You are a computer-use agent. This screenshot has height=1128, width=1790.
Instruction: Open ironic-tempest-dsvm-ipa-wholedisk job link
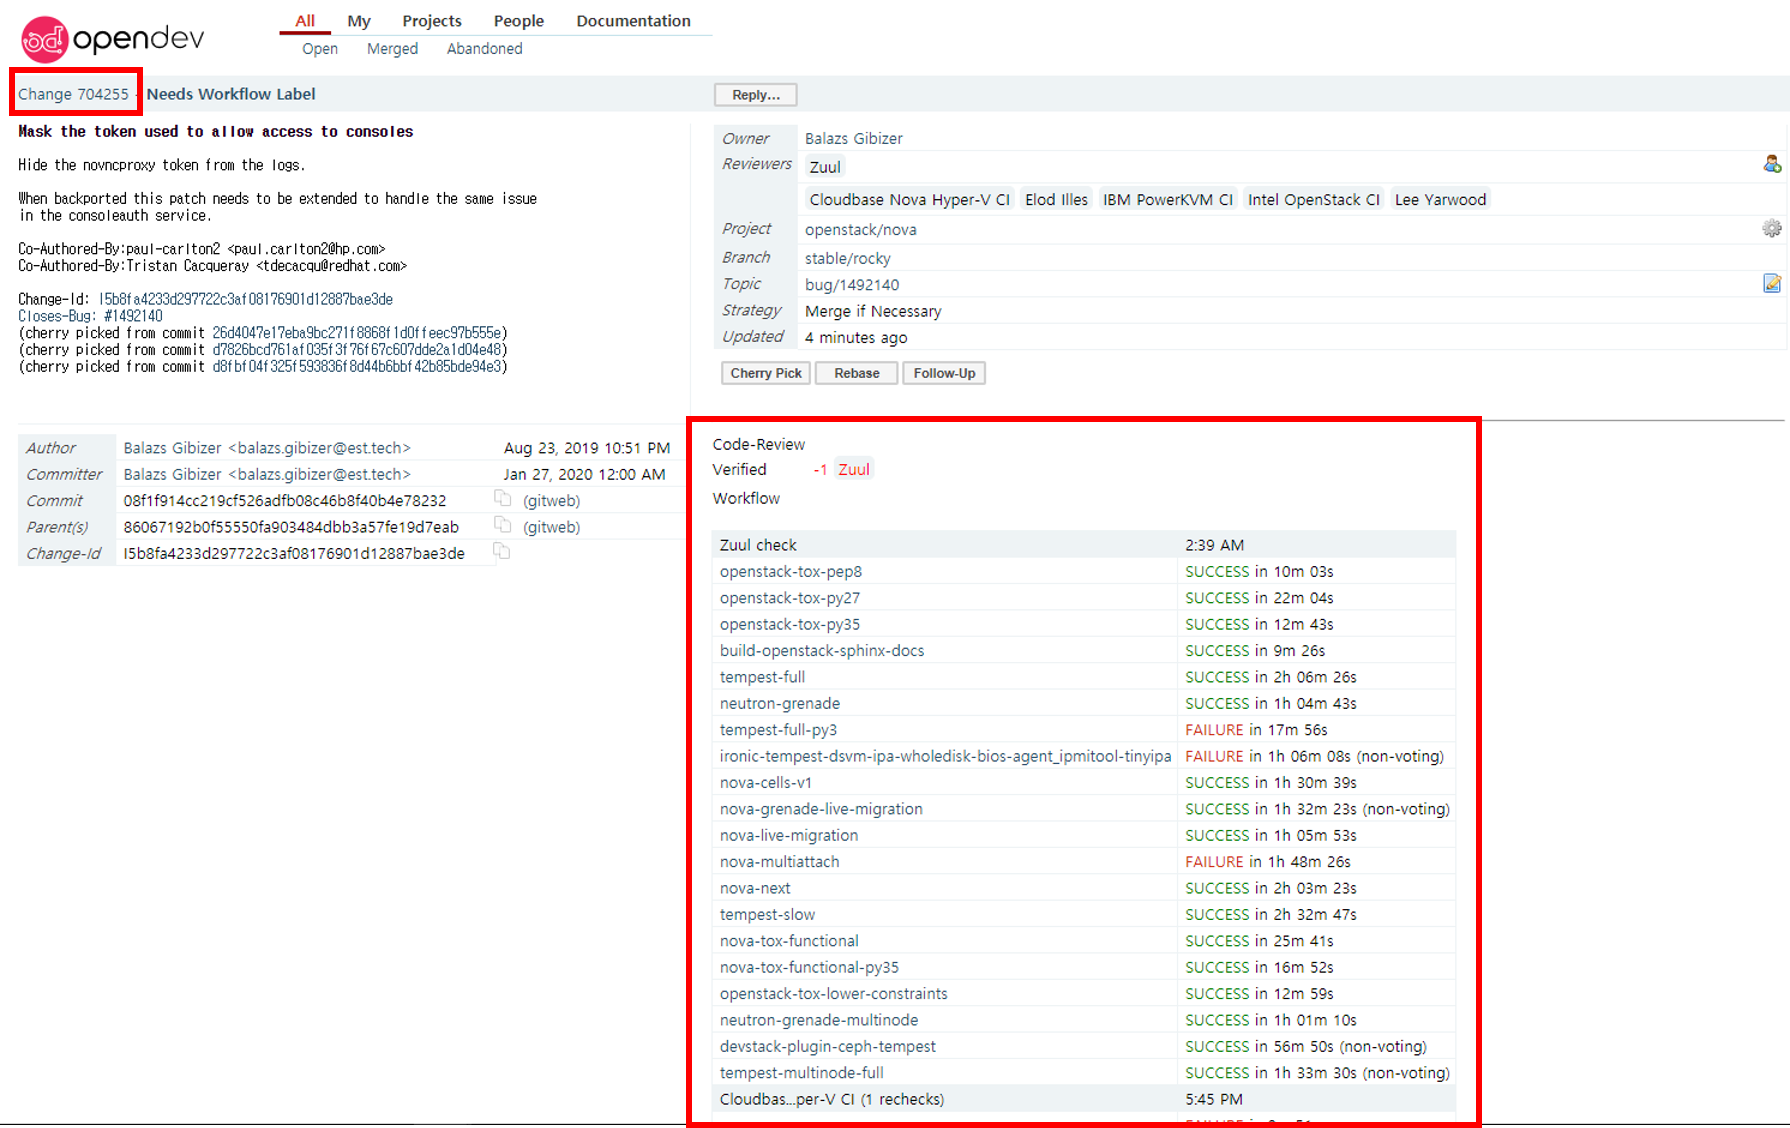pos(945,756)
